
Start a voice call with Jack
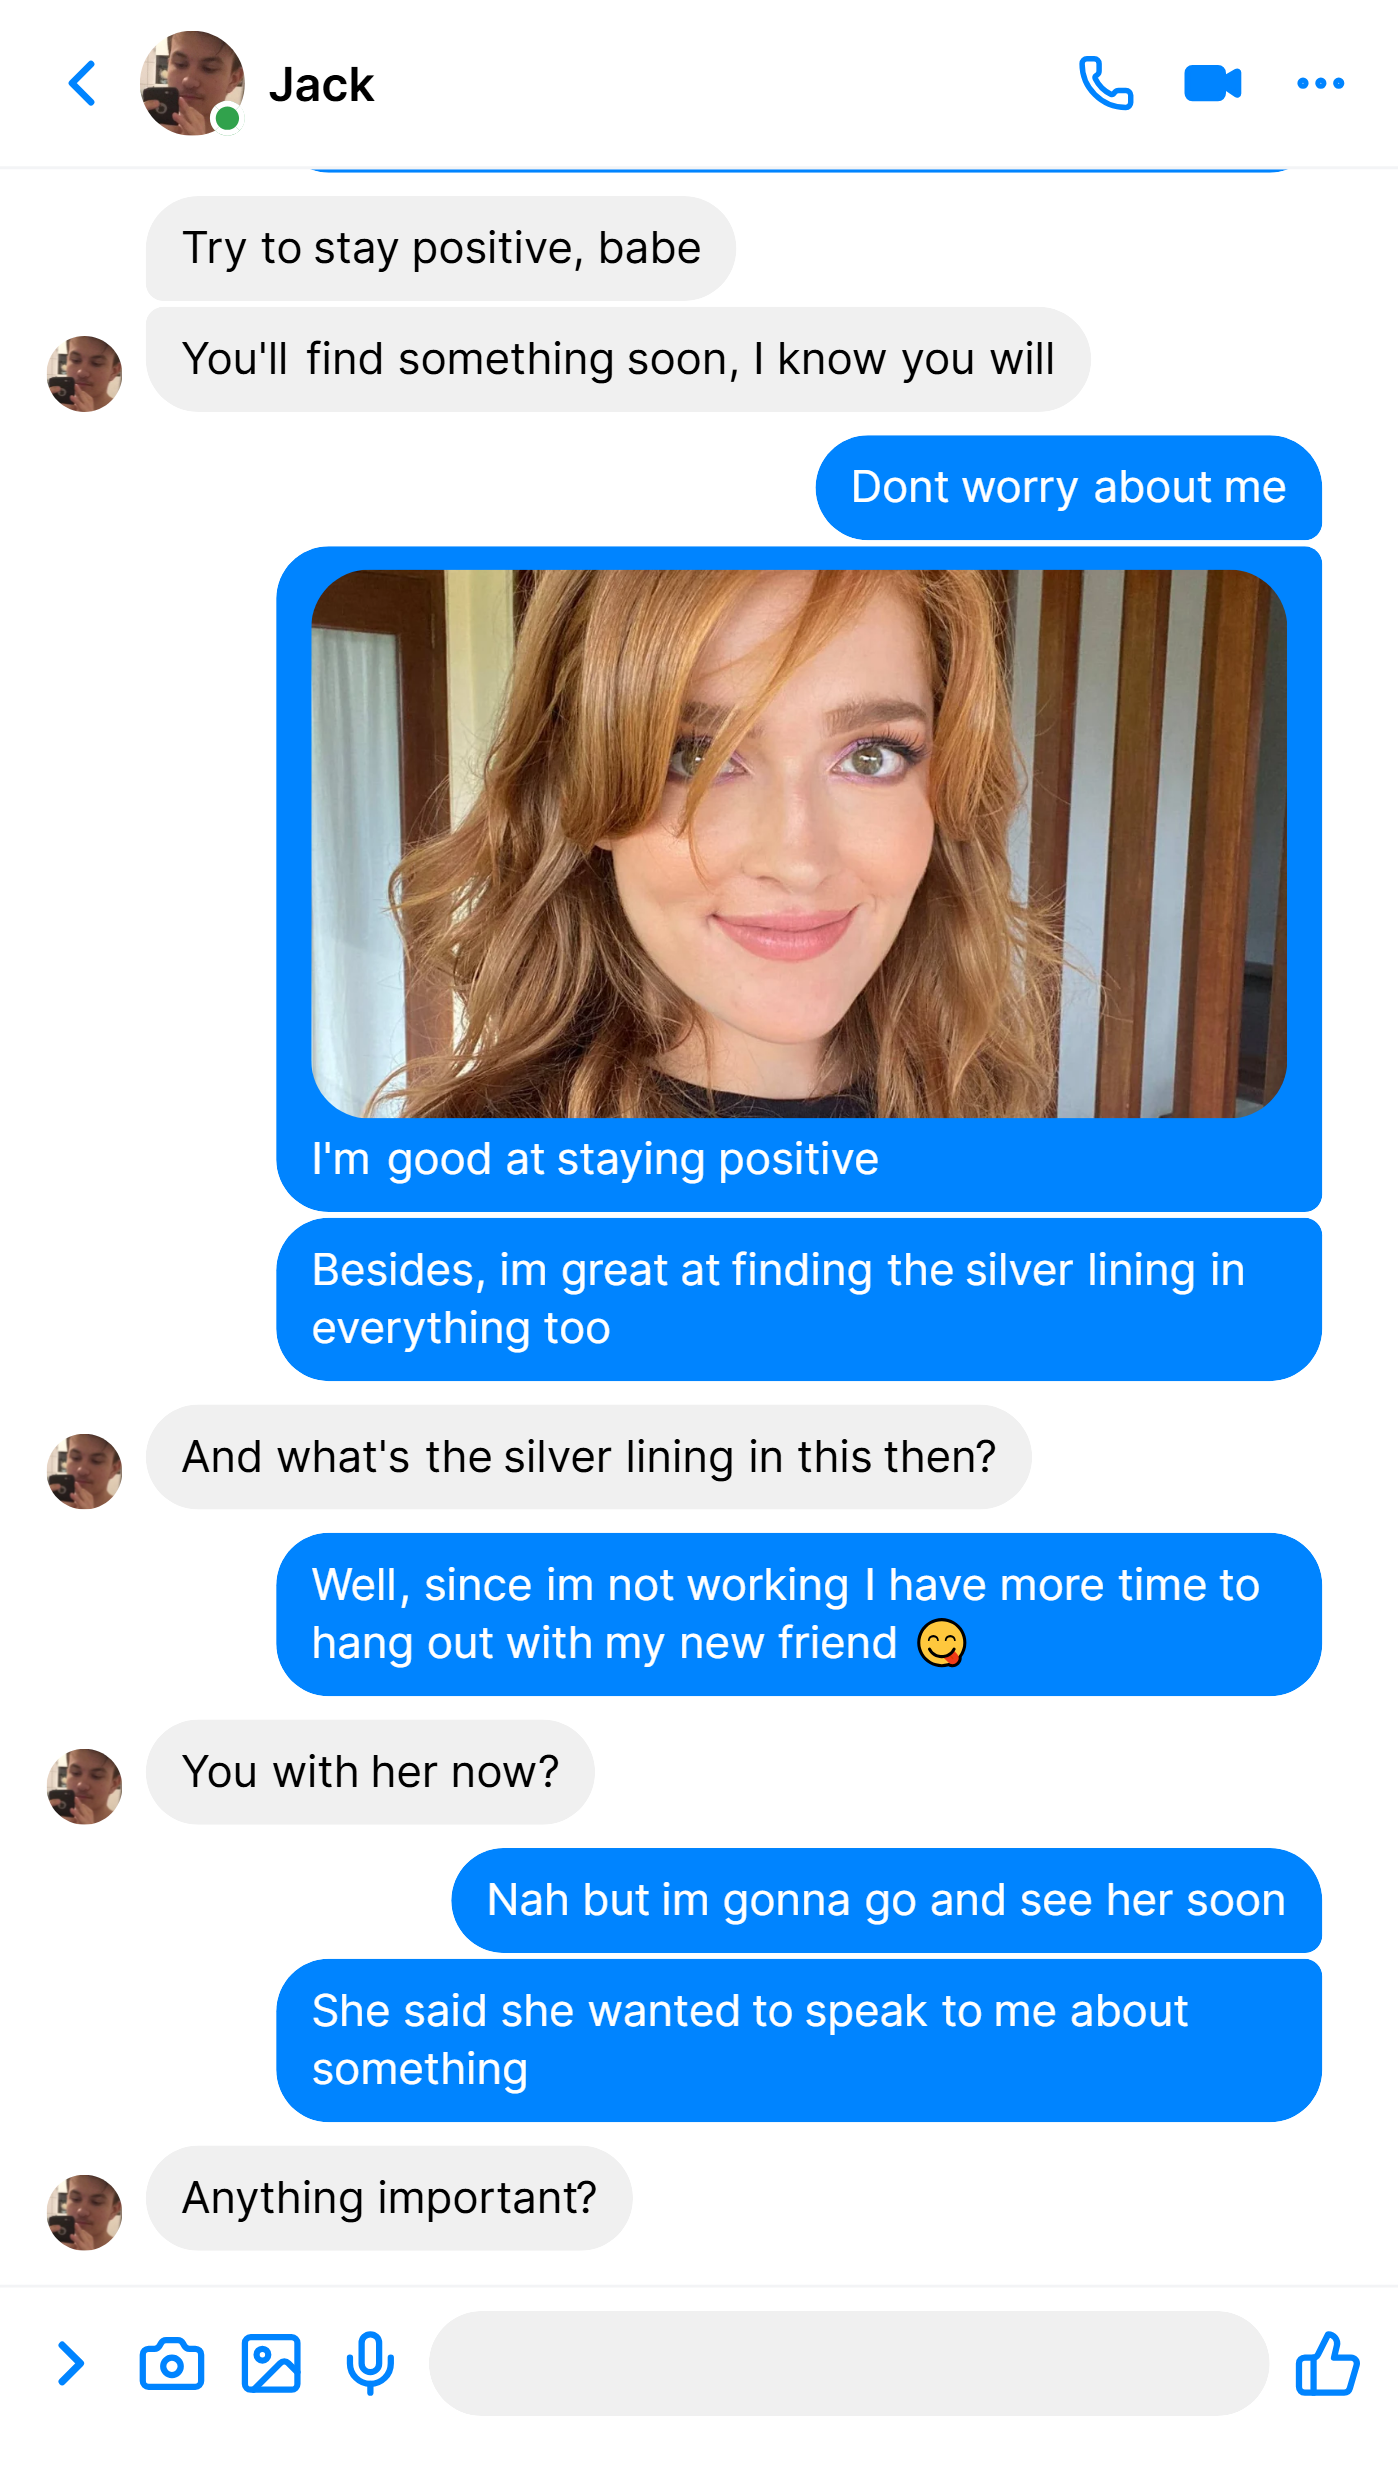(x=1106, y=83)
